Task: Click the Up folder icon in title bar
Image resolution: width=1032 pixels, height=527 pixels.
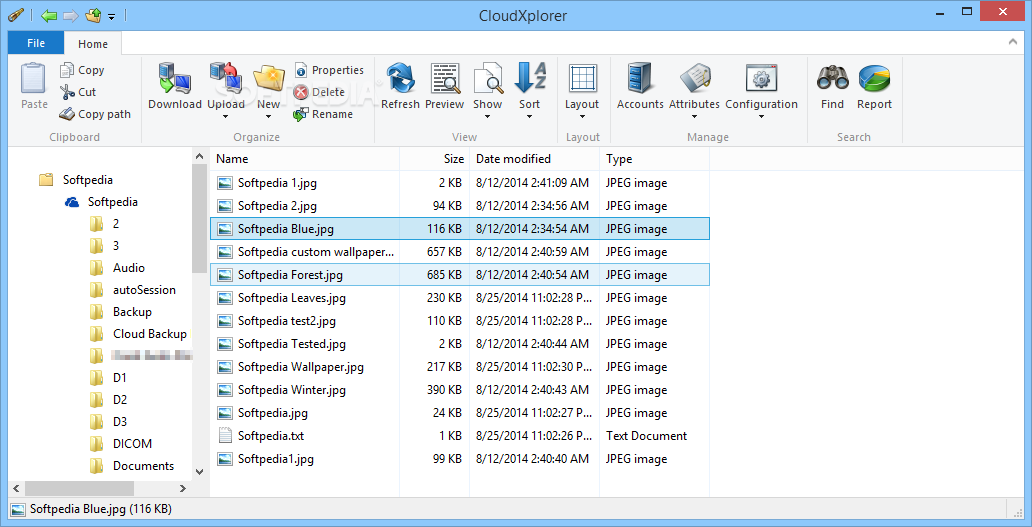Action: click(x=92, y=15)
